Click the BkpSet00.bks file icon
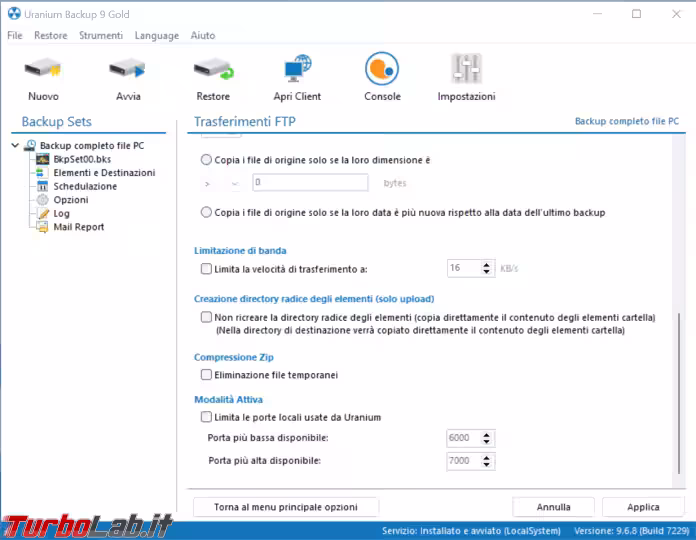This screenshot has height=540, width=696. [x=43, y=159]
